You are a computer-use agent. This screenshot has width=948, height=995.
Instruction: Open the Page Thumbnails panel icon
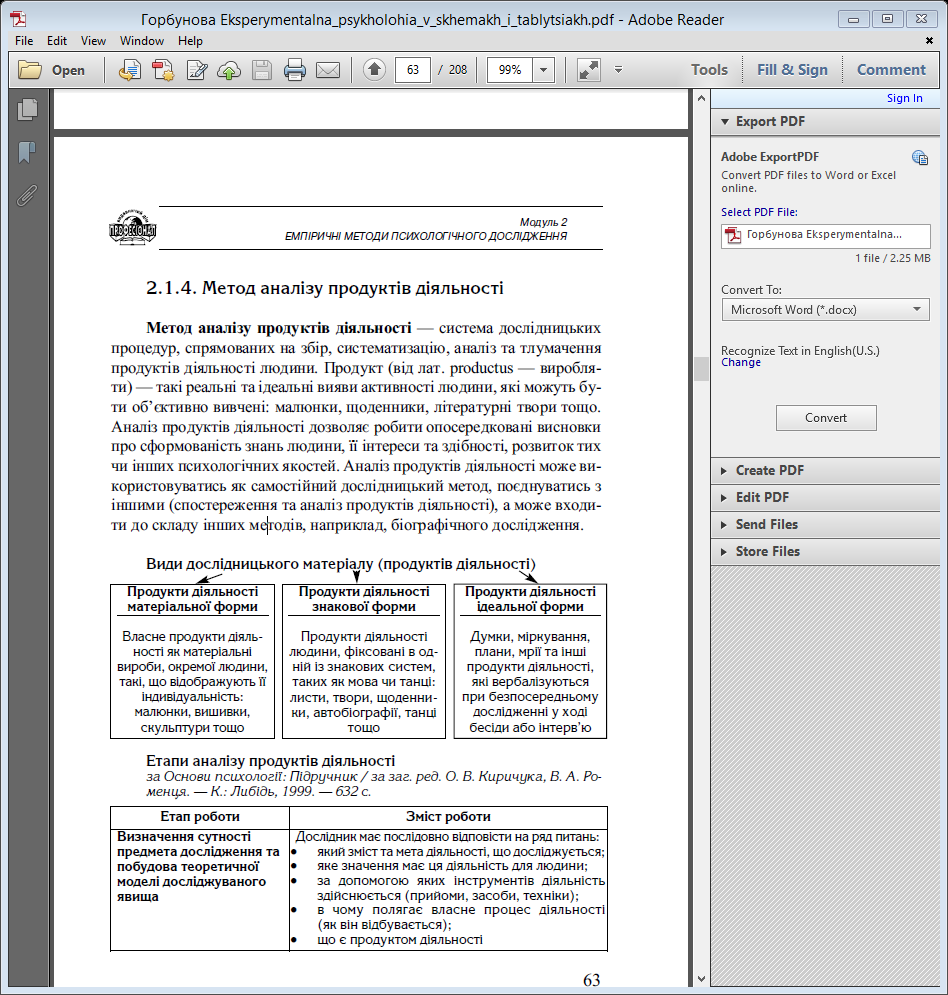point(27,110)
